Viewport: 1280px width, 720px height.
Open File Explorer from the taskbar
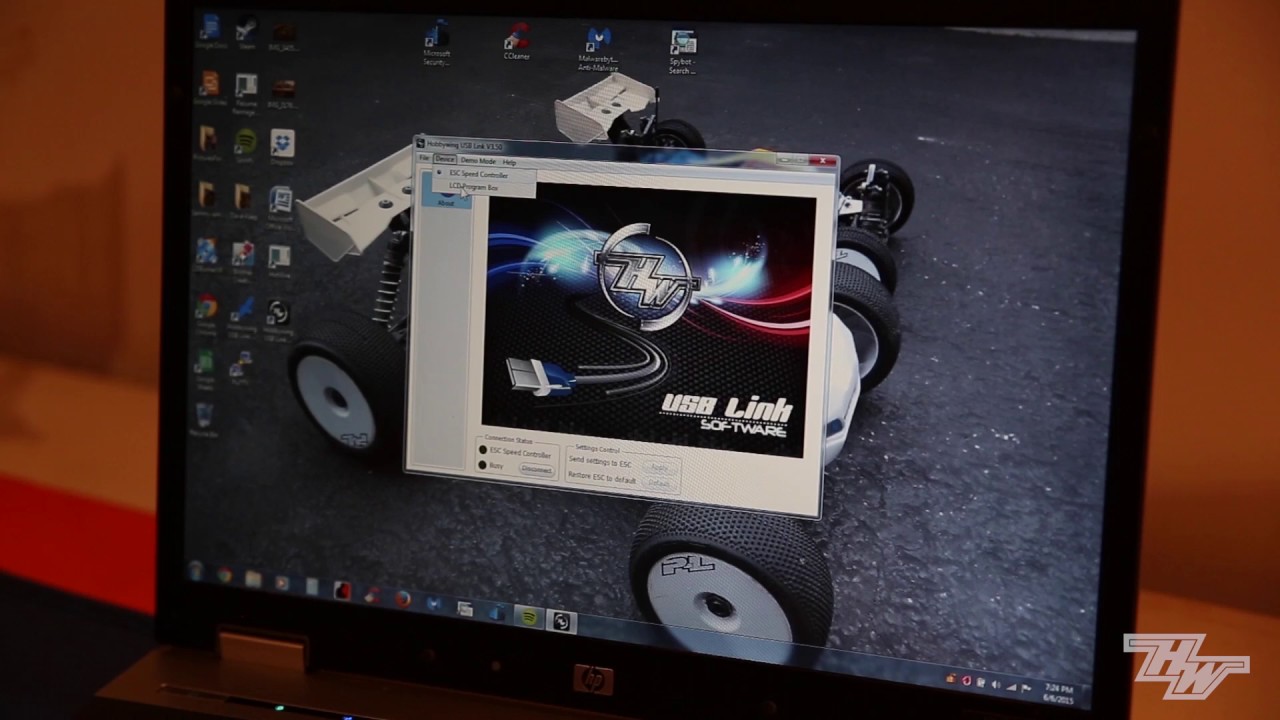point(253,578)
